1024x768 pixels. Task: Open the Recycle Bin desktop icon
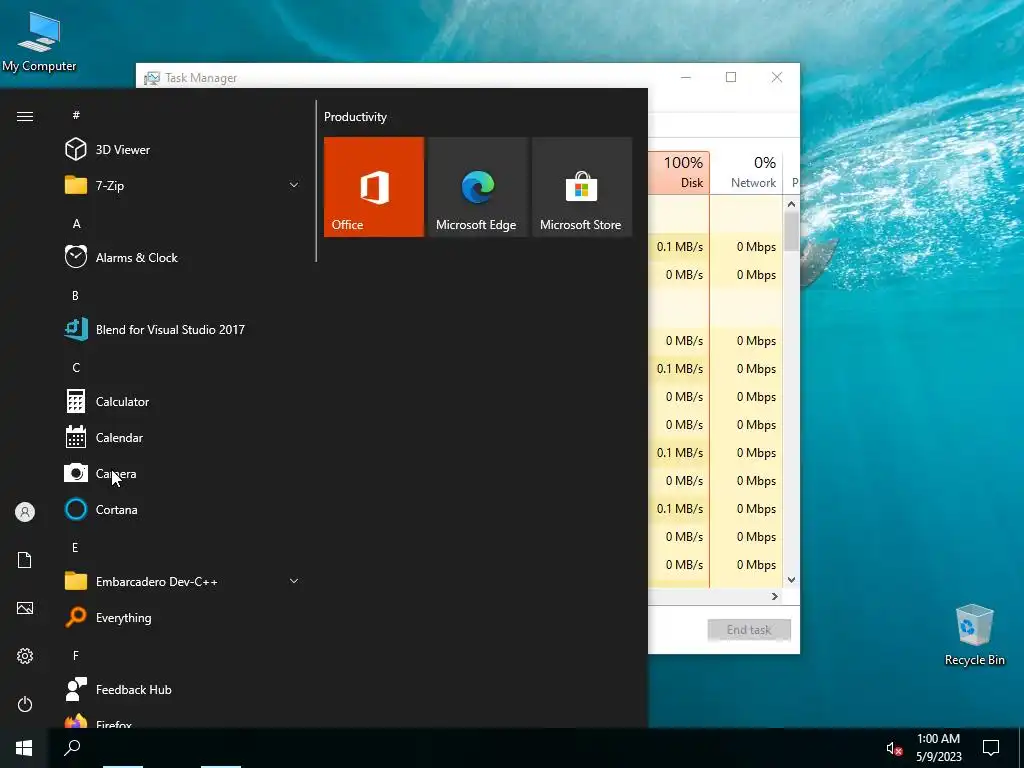coord(974,635)
